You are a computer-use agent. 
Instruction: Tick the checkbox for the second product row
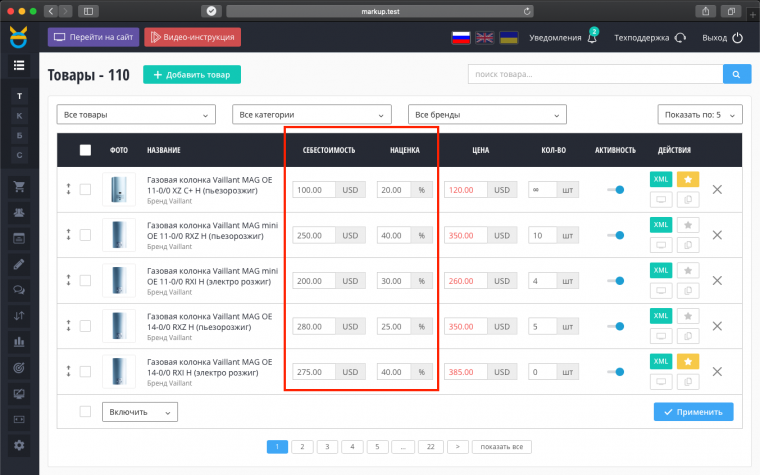point(85,235)
